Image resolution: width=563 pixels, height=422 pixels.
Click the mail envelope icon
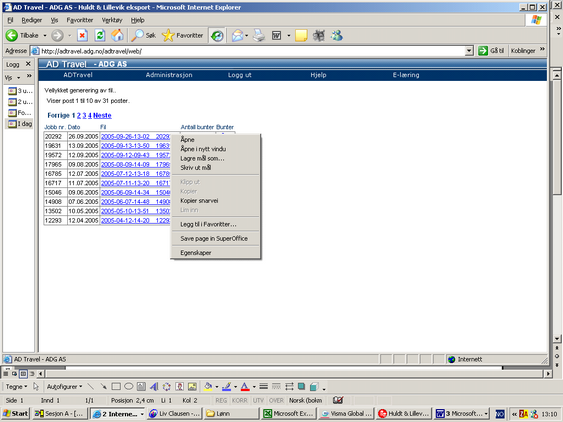coord(237,36)
